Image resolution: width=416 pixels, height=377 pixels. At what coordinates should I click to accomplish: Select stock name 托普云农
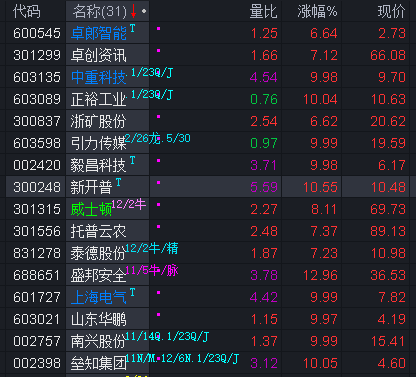point(99,231)
